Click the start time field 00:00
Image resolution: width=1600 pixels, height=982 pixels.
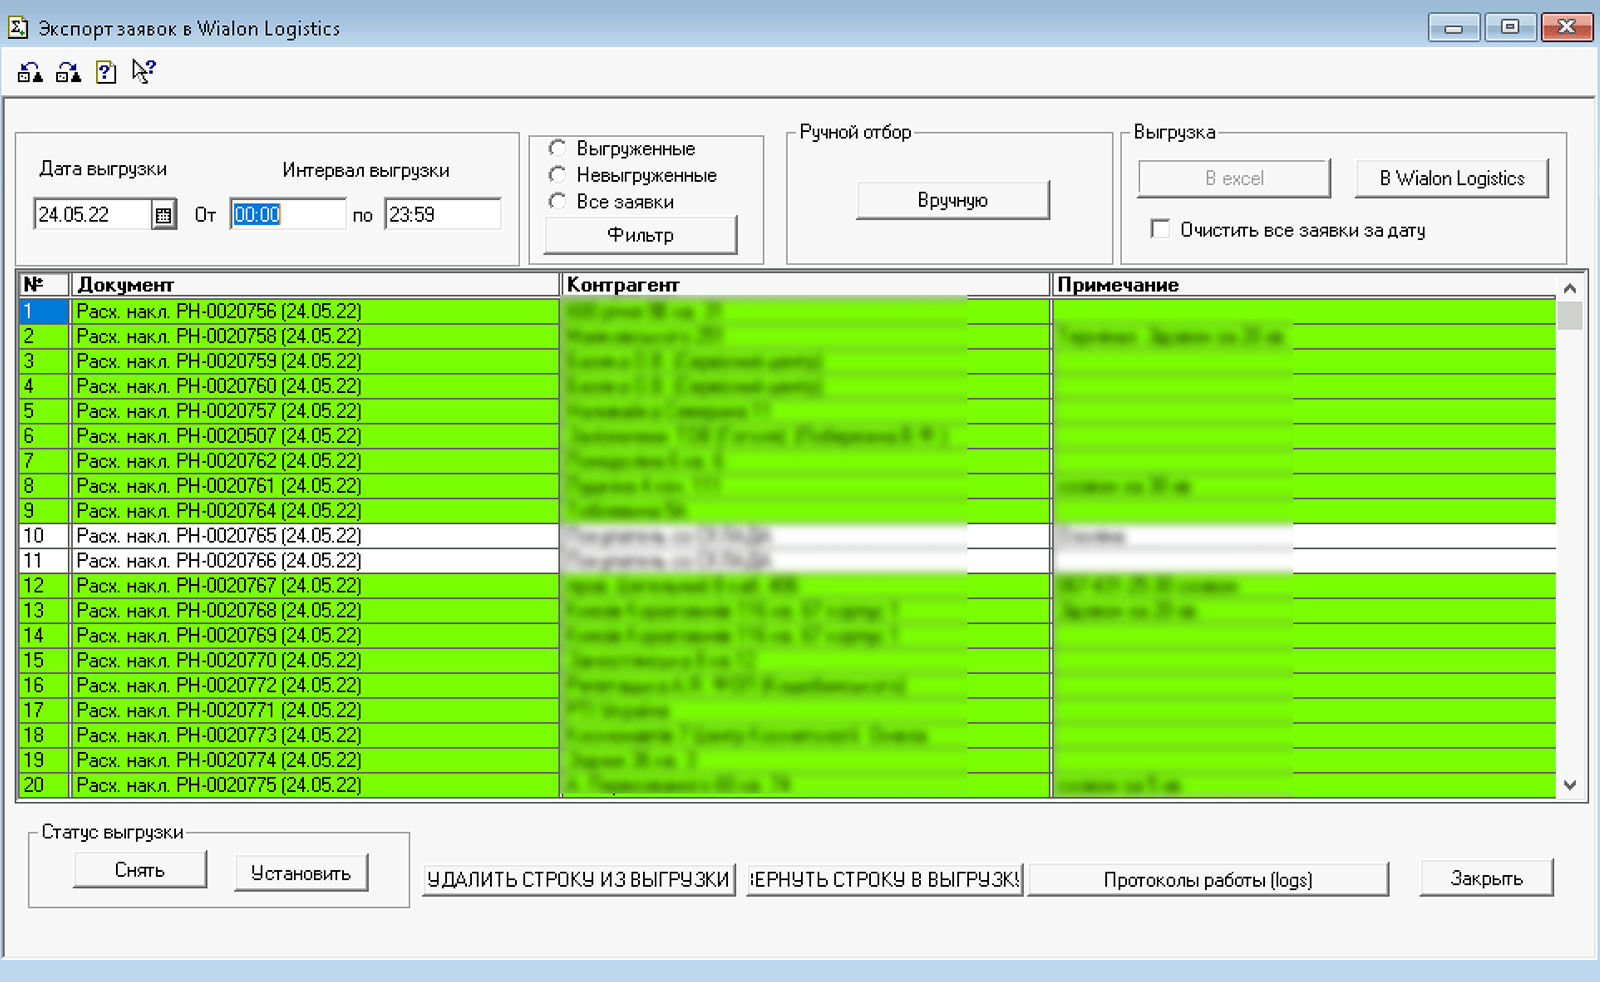(x=288, y=215)
